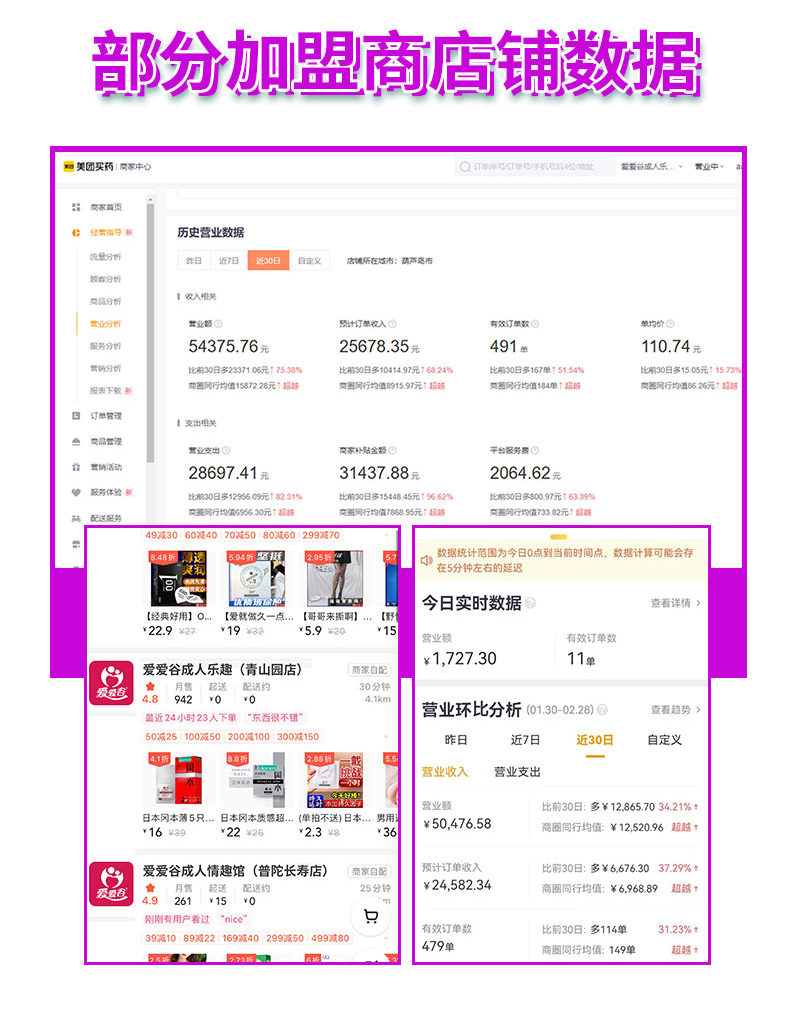Image resolution: width=790 pixels, height=1023 pixels.
Task: Click help icon next to 营业环比分析 date range
Action: pos(602,709)
